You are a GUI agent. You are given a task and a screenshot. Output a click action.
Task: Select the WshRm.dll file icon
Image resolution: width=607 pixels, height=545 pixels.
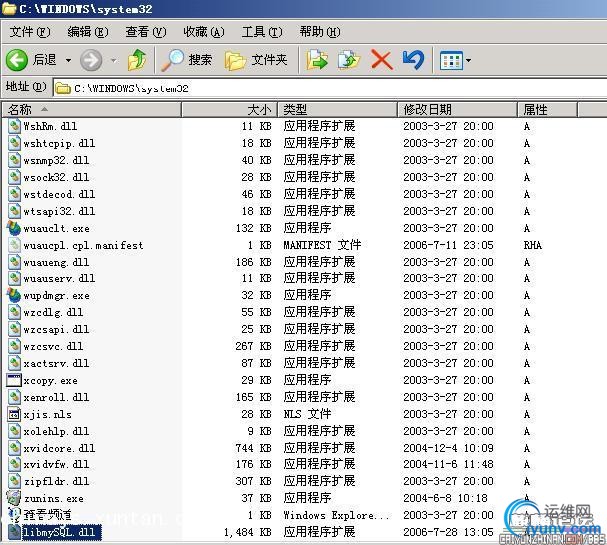pyautogui.click(x=14, y=126)
